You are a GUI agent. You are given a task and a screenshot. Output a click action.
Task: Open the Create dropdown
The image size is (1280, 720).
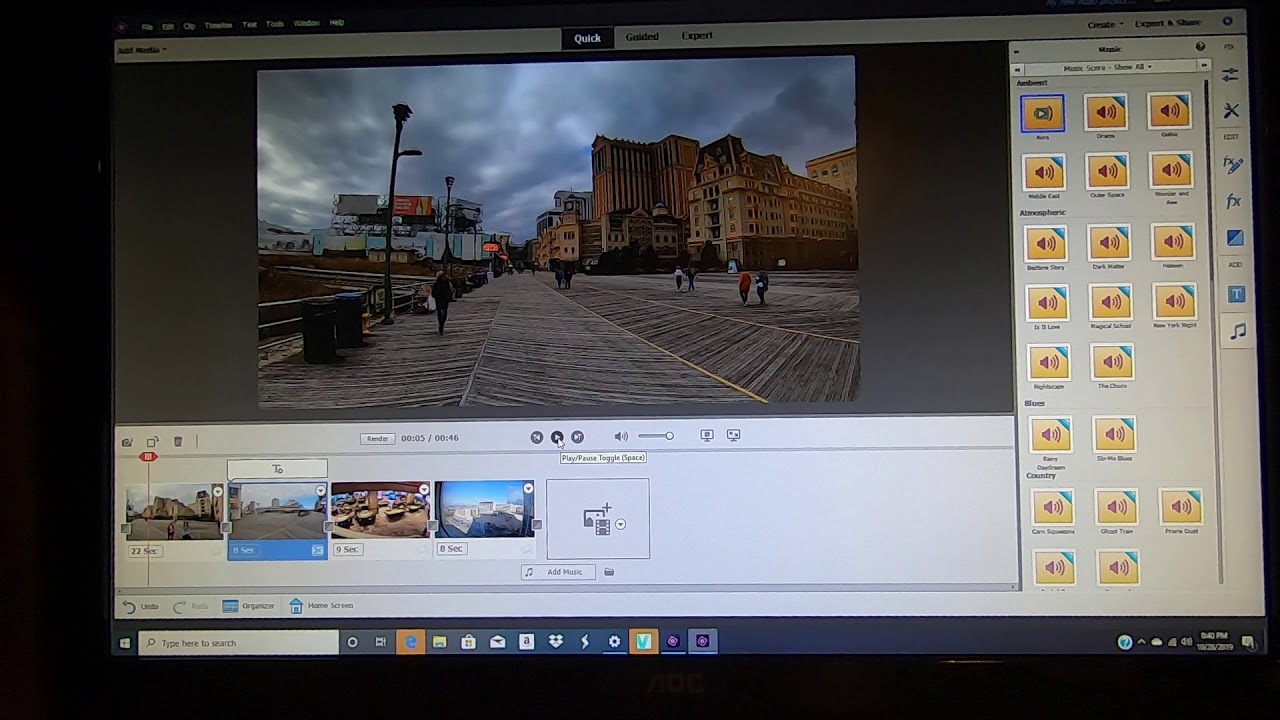1105,24
